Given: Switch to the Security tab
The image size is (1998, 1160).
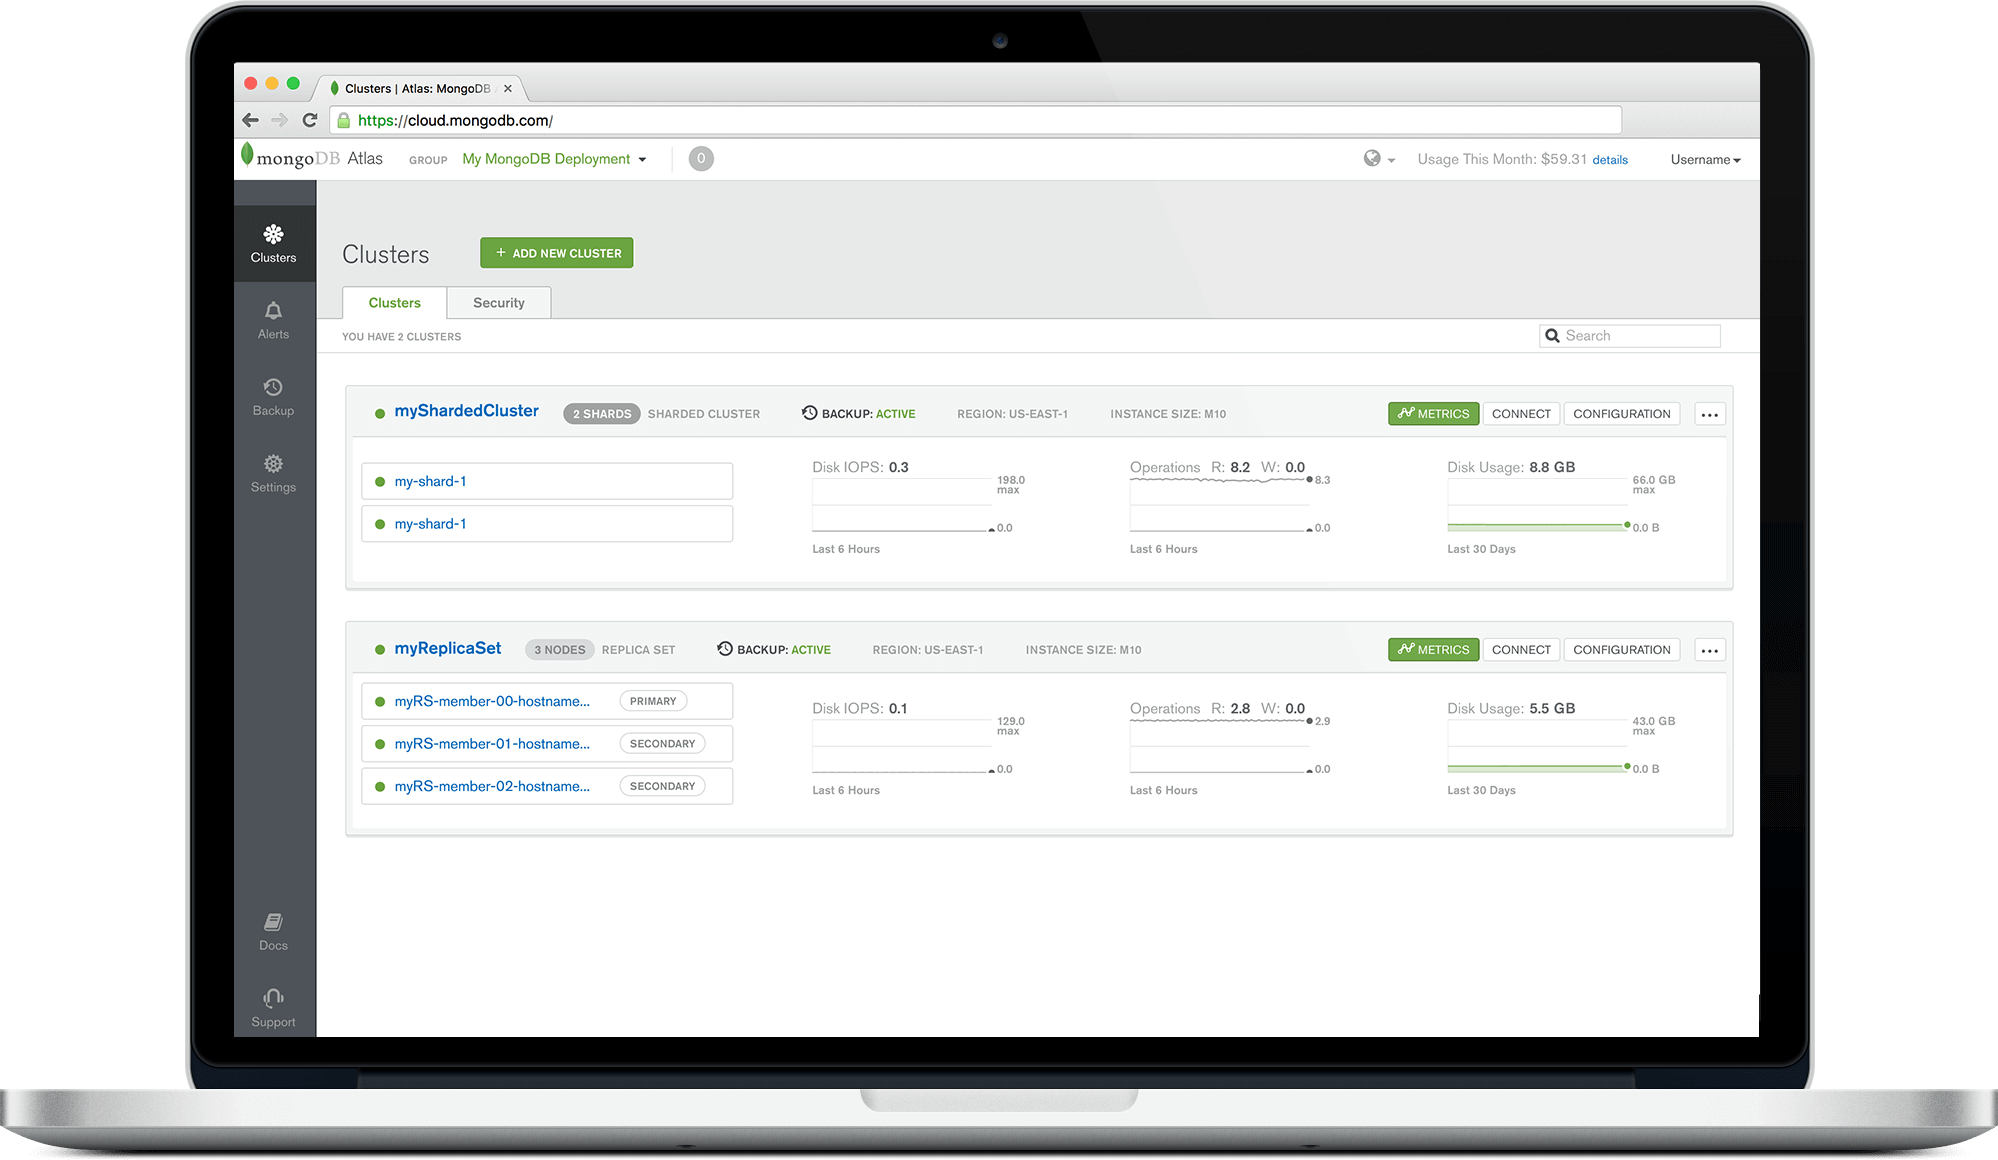Looking at the screenshot, I should [498, 302].
